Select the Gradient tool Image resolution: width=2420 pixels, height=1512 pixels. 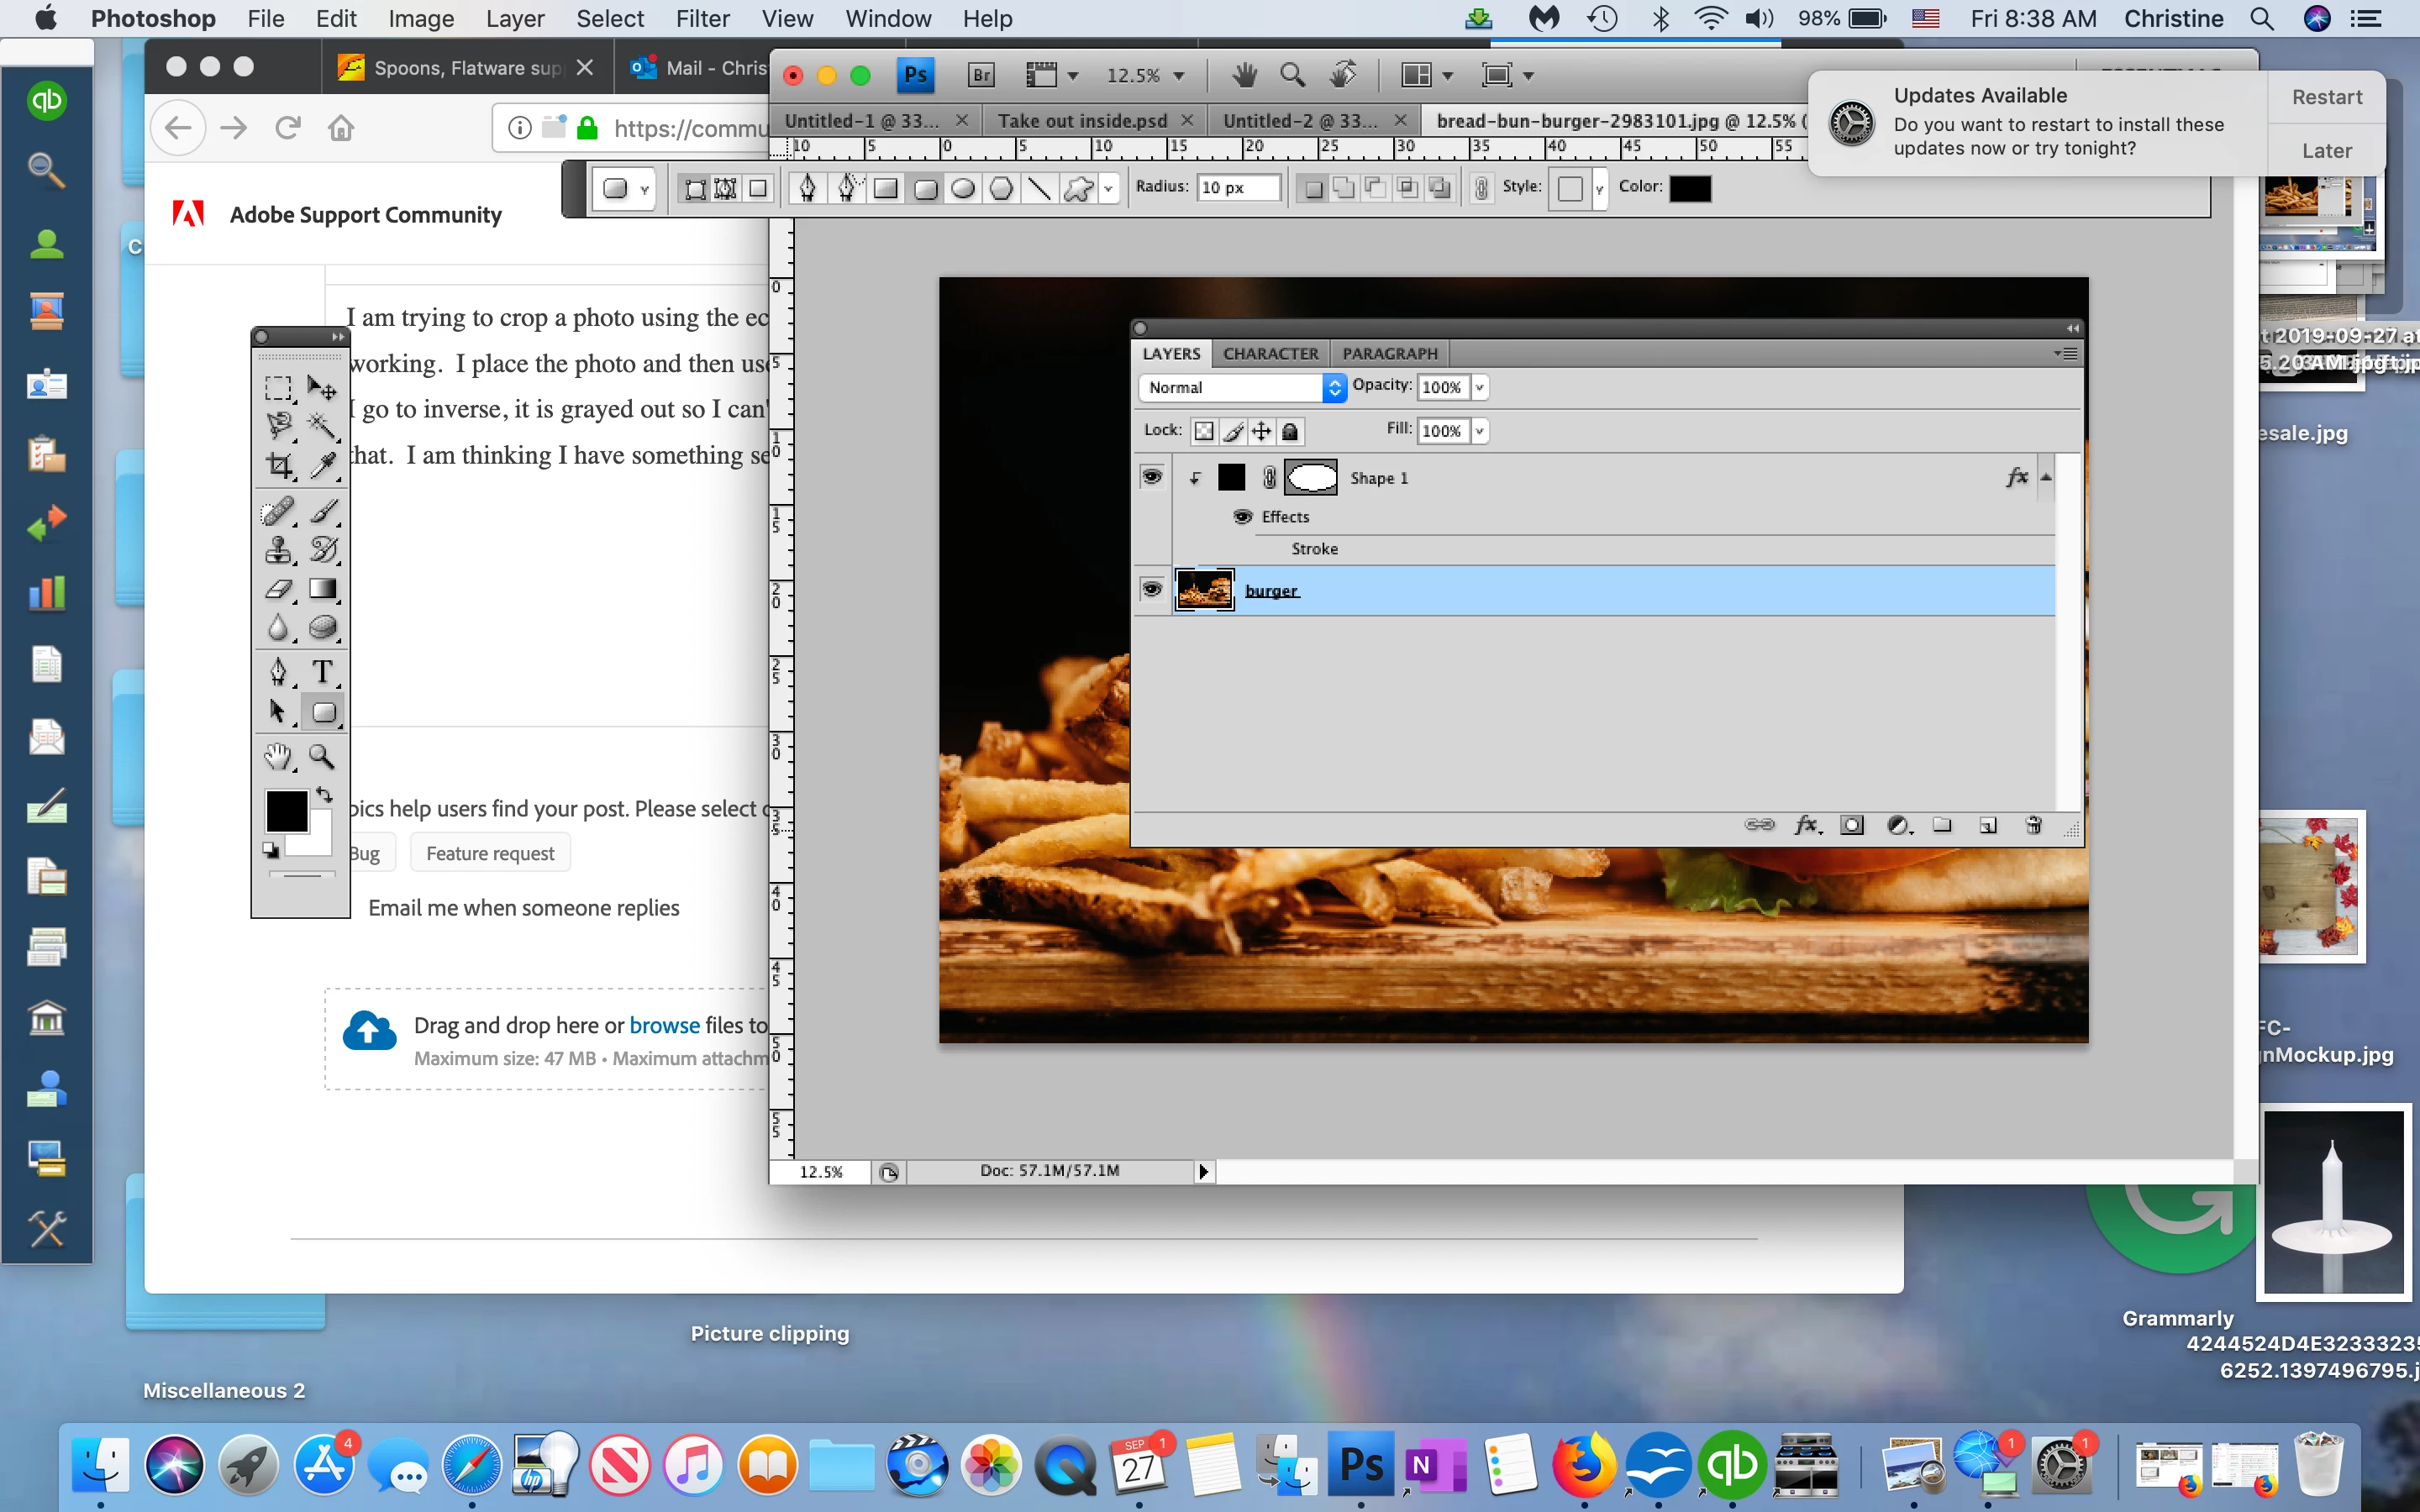(322, 590)
